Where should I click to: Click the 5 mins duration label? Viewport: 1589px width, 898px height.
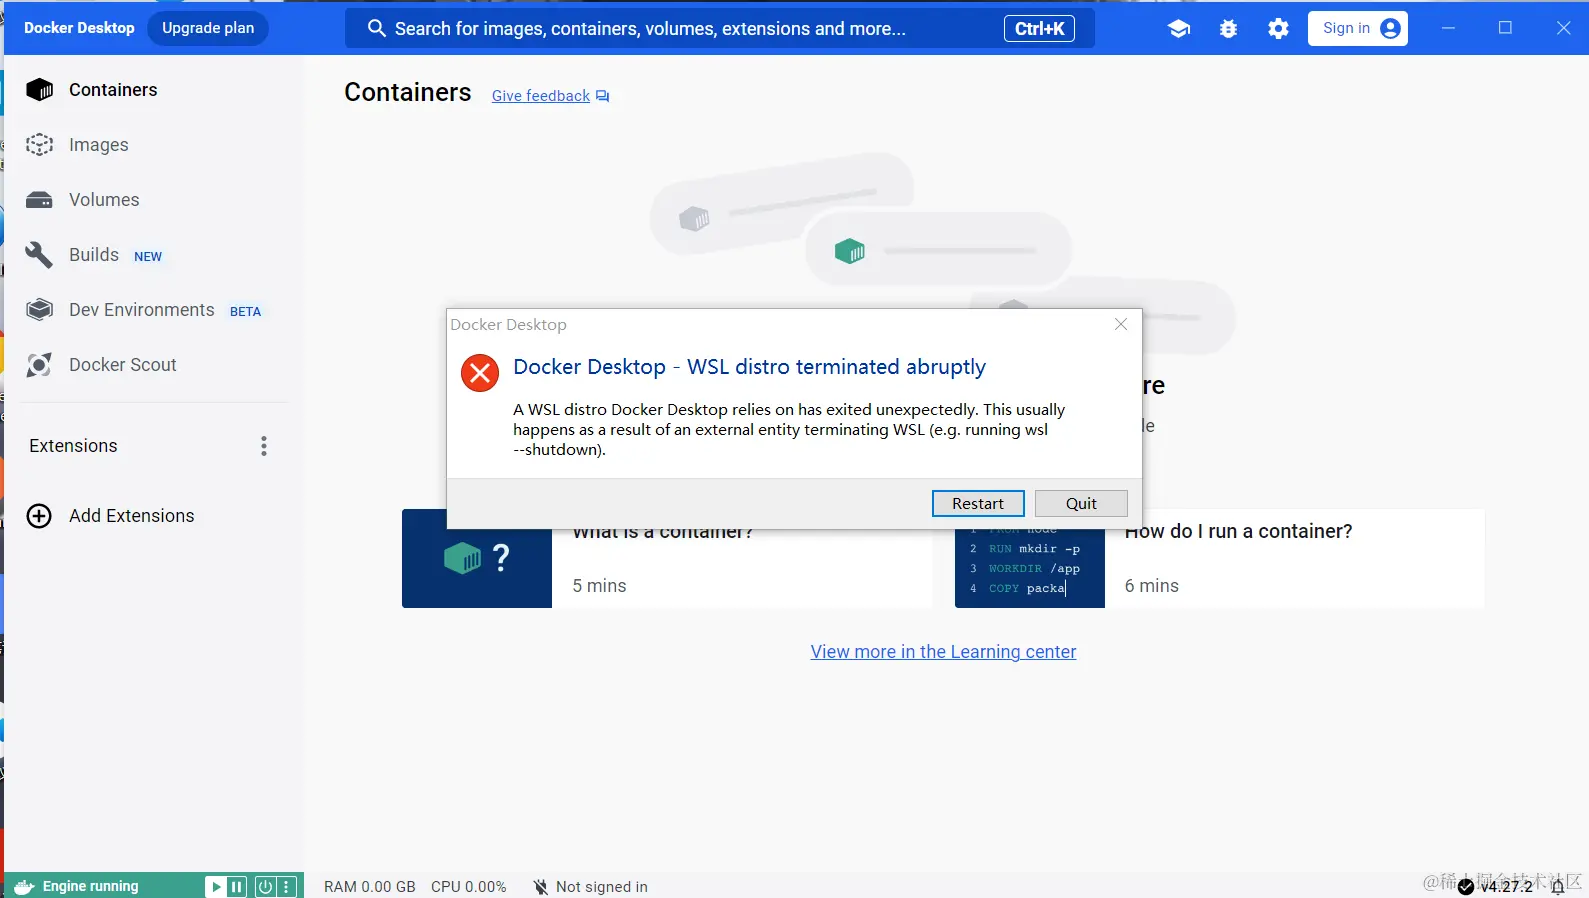tap(599, 586)
